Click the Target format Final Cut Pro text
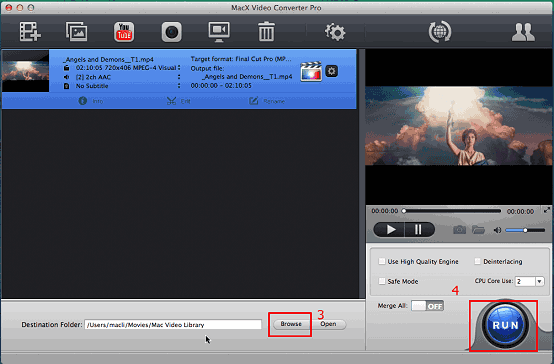This screenshot has width=554, height=364. coord(241,59)
